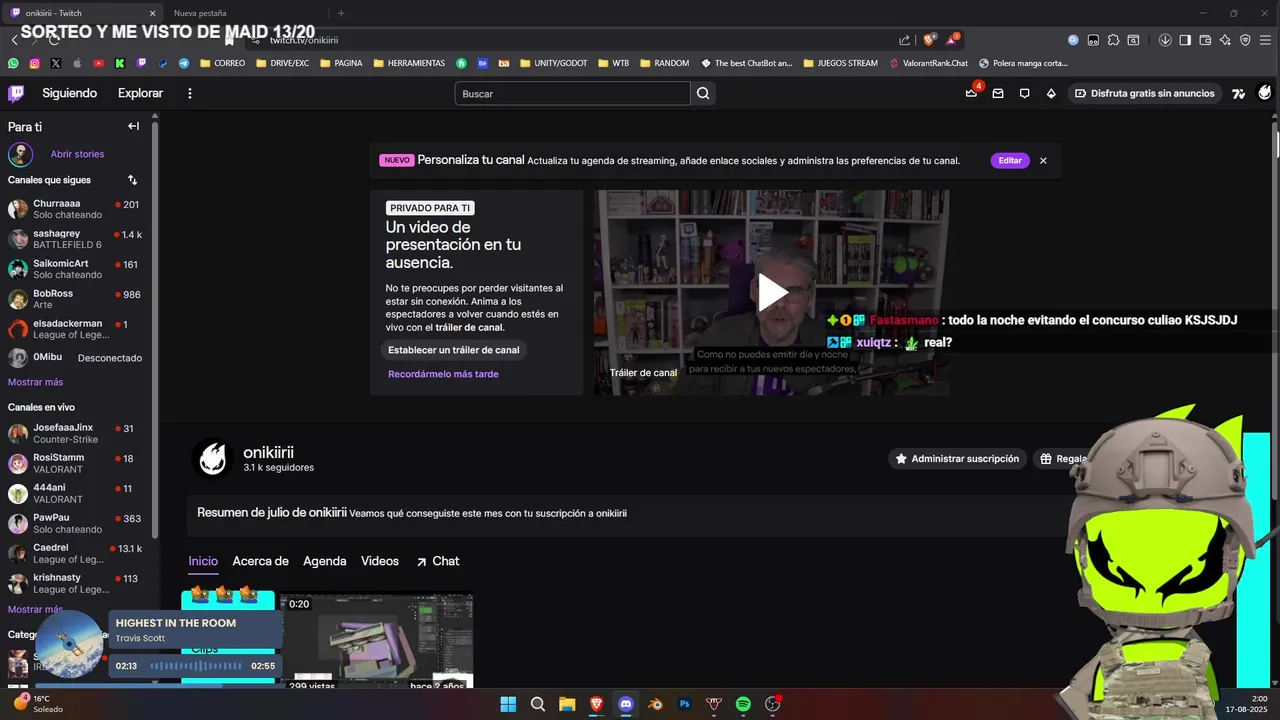Click Establecer un tráiler de canal
The height and width of the screenshot is (720, 1280).
point(454,350)
